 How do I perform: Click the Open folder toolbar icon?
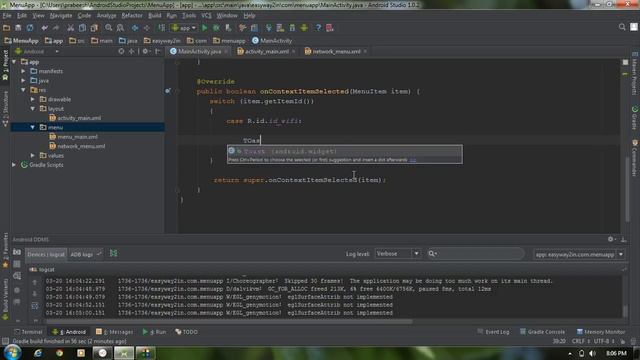coord(7,28)
